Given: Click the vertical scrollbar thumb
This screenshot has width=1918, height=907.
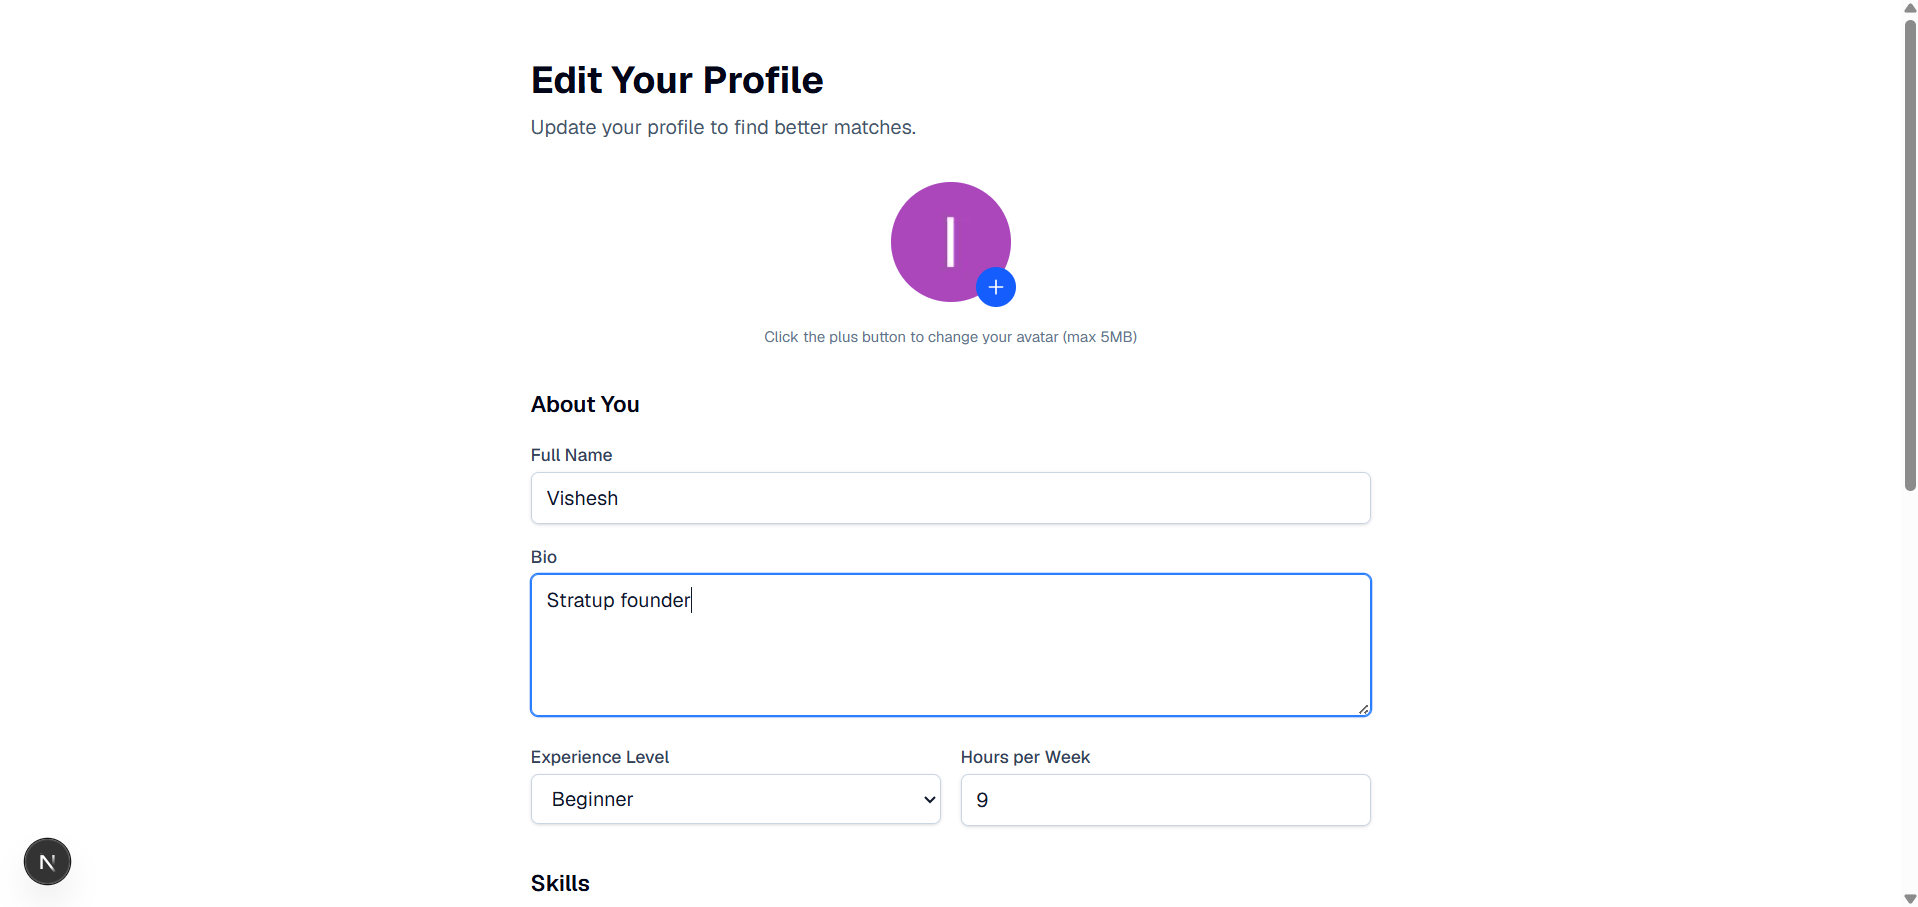Looking at the screenshot, I should tap(1910, 255).
